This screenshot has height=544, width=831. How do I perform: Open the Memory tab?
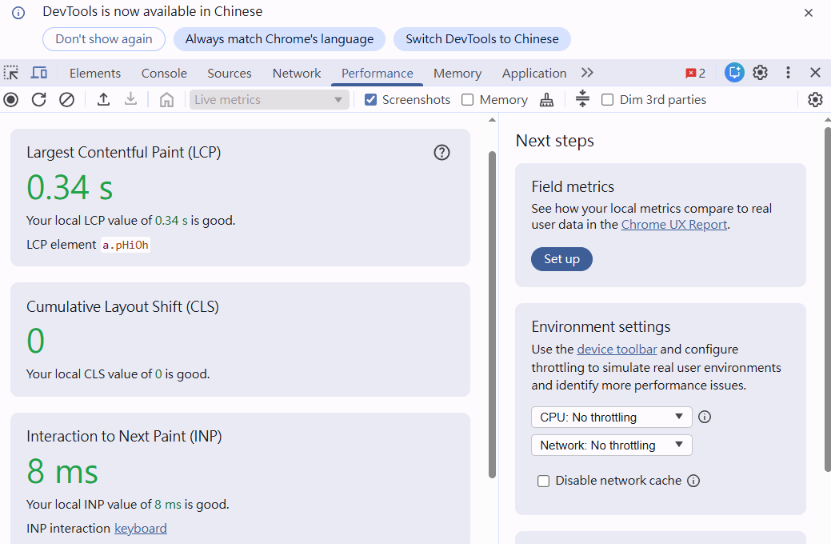[x=457, y=73]
